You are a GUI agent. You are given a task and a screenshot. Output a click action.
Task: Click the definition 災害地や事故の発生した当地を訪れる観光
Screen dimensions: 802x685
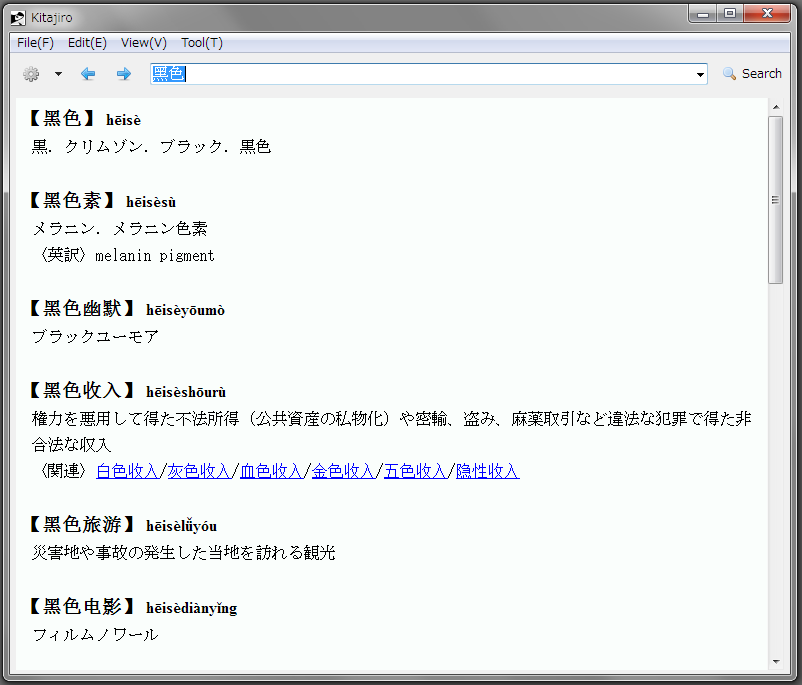pos(184,553)
